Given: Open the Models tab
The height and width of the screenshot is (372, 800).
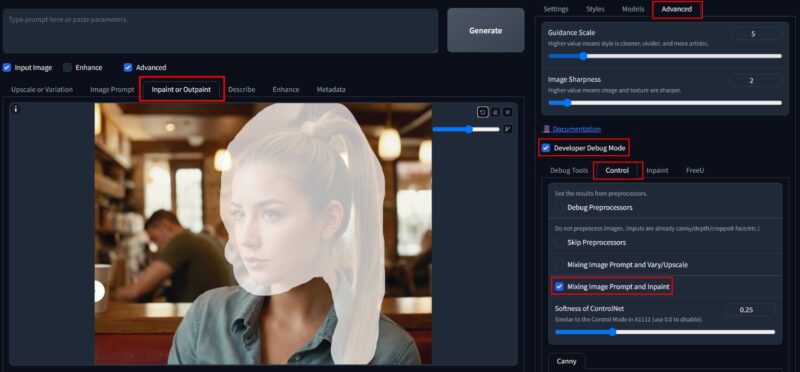Looking at the screenshot, I should click(633, 9).
